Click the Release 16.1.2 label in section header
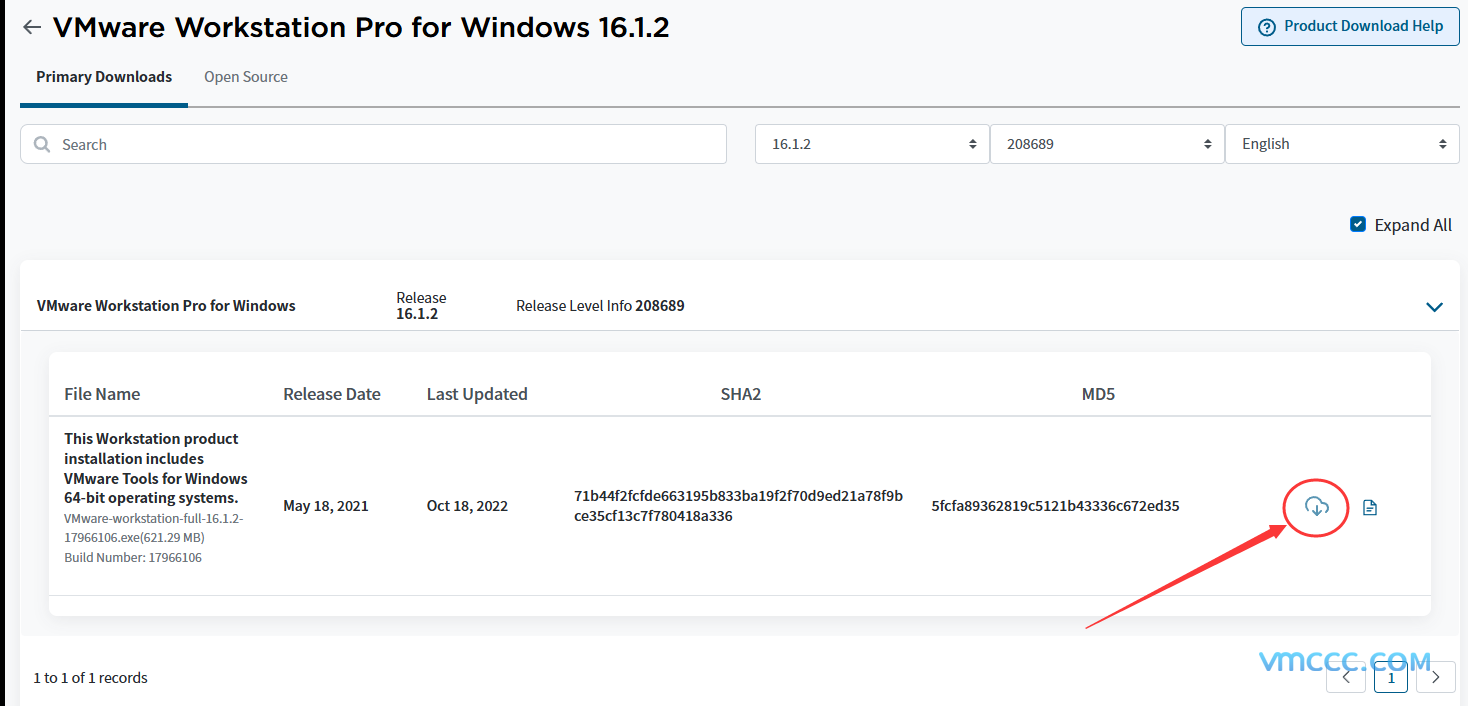The height and width of the screenshot is (706, 1468). tap(421, 306)
